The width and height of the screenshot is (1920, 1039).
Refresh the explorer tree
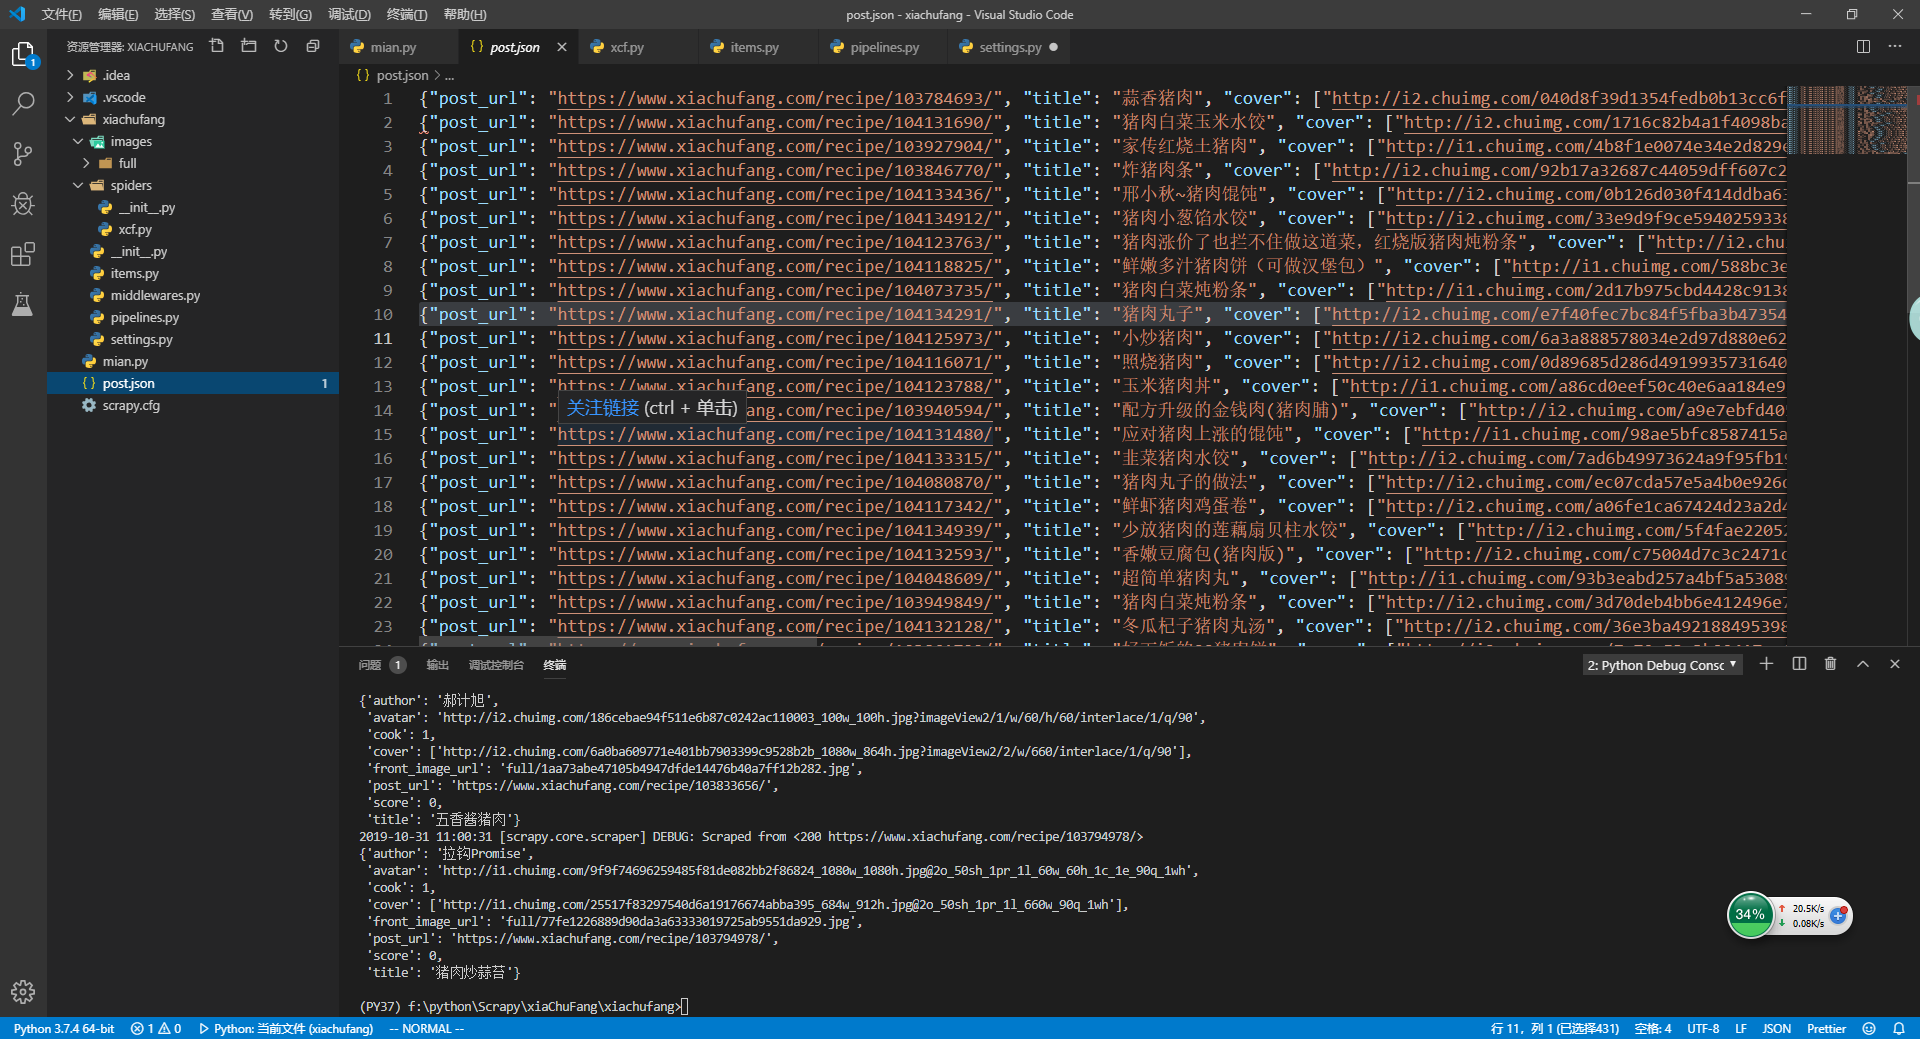click(281, 46)
